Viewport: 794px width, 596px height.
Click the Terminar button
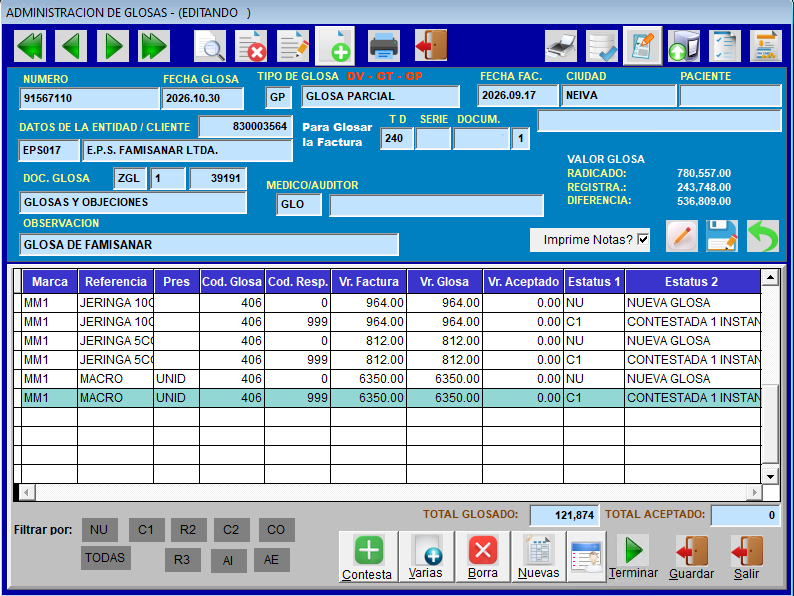633,557
